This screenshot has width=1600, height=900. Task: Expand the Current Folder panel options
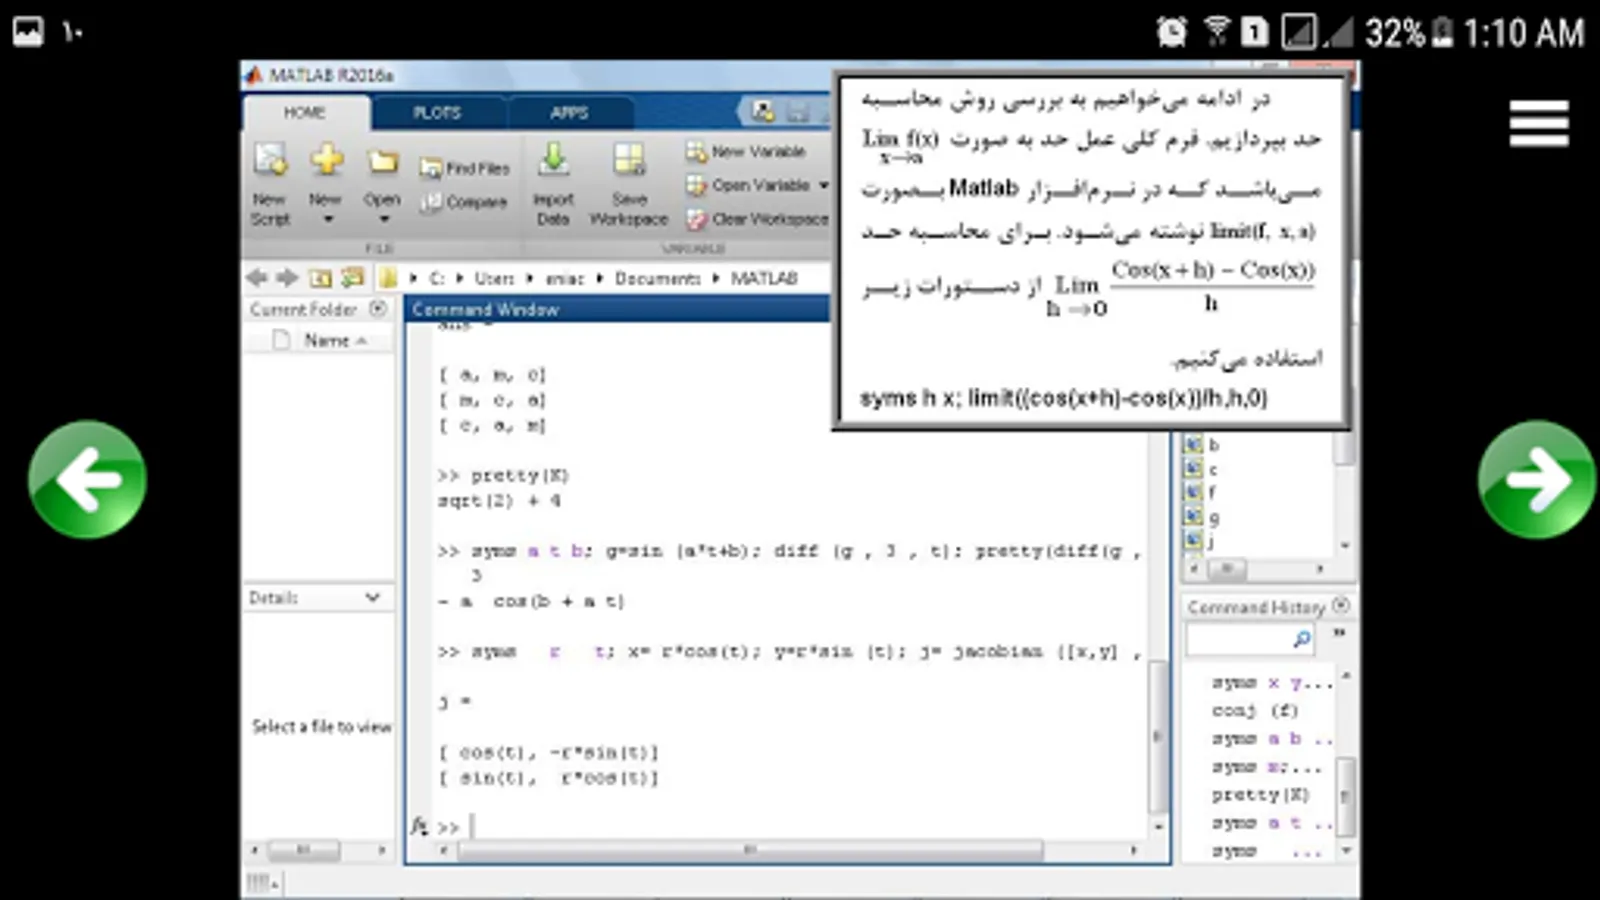coord(378,309)
